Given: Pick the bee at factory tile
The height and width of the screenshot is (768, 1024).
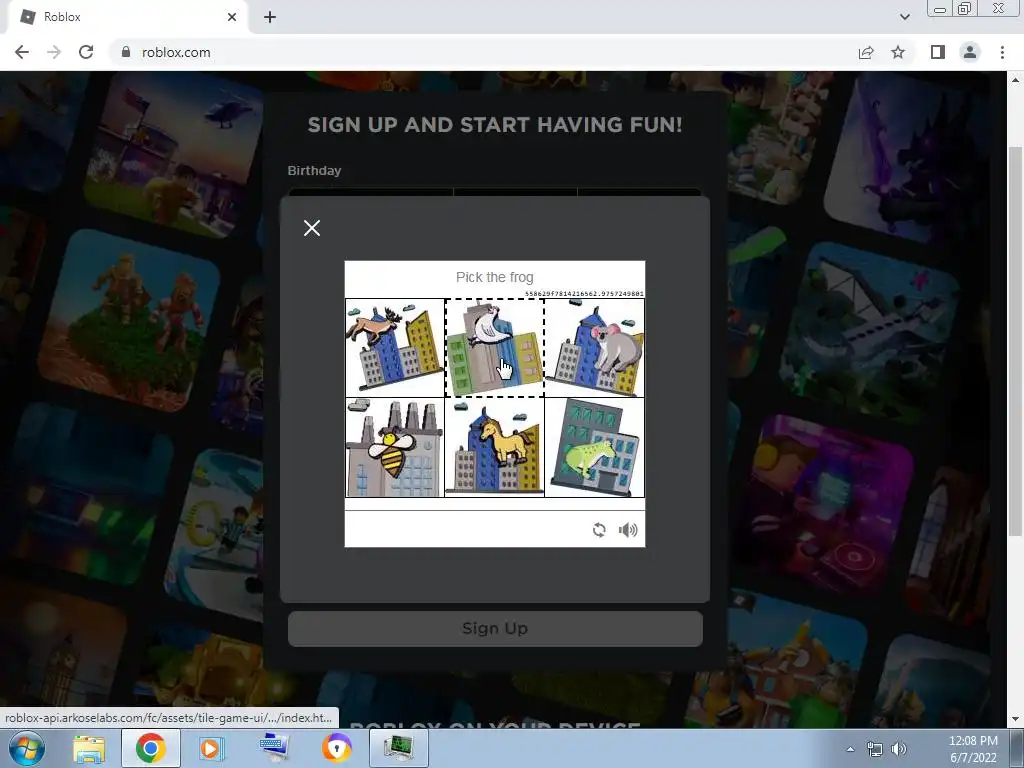Looking at the screenshot, I should point(394,447).
